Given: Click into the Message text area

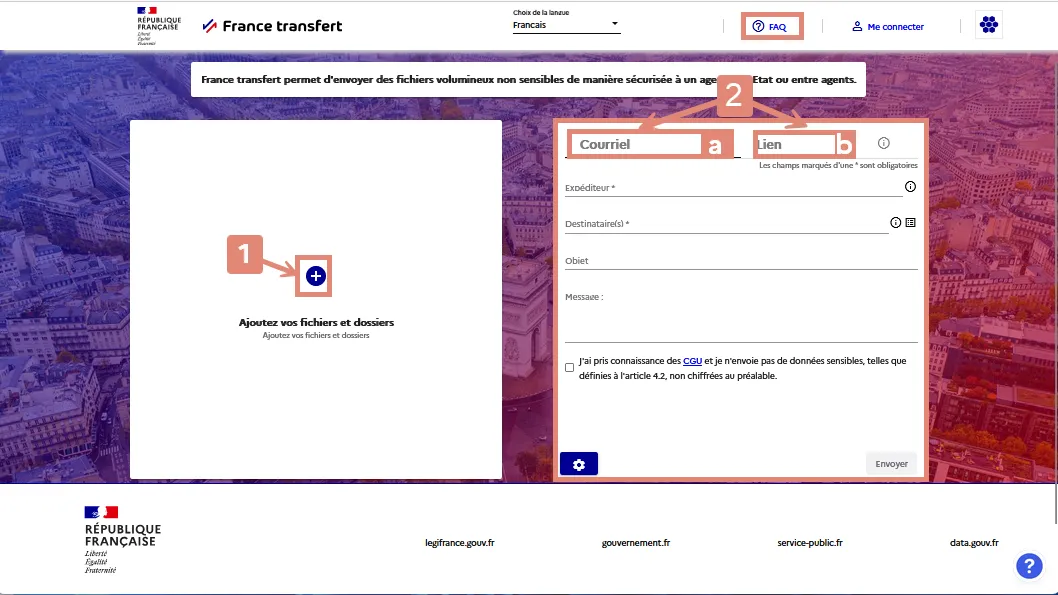Looking at the screenshot, I should 741,317.
